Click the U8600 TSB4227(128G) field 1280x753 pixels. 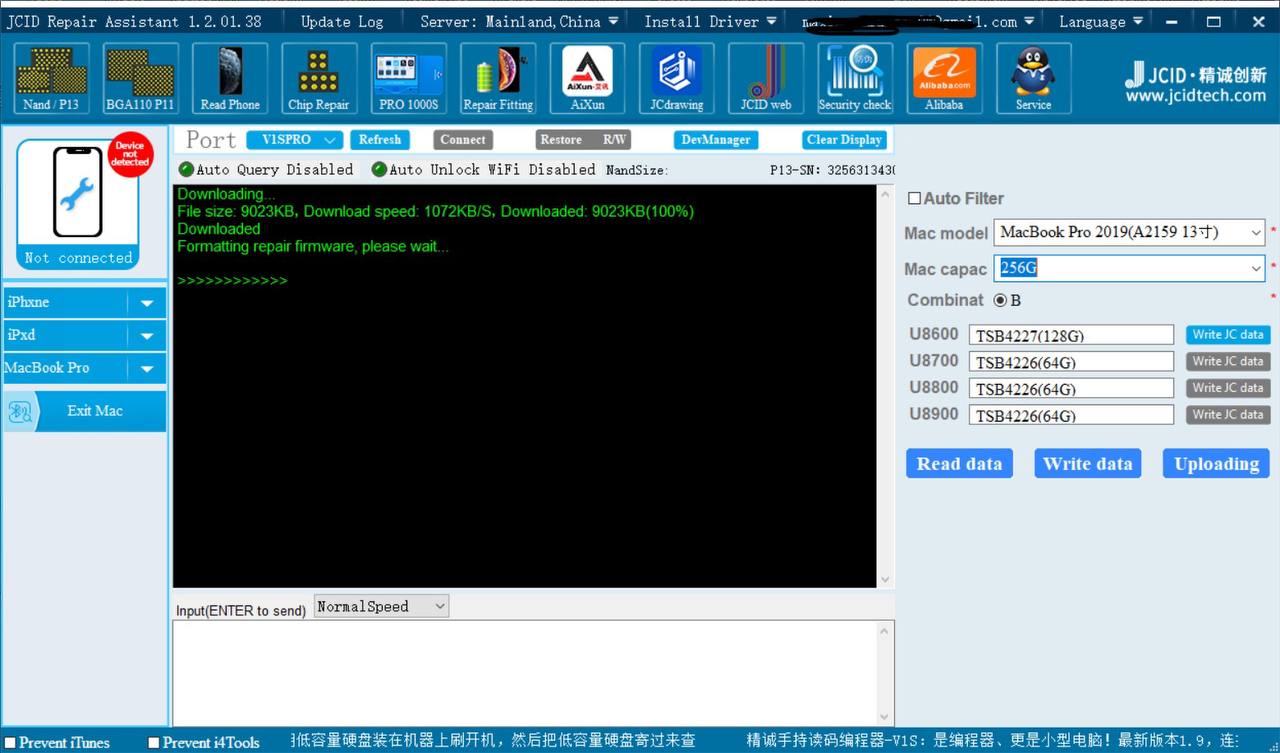[x=1071, y=335]
